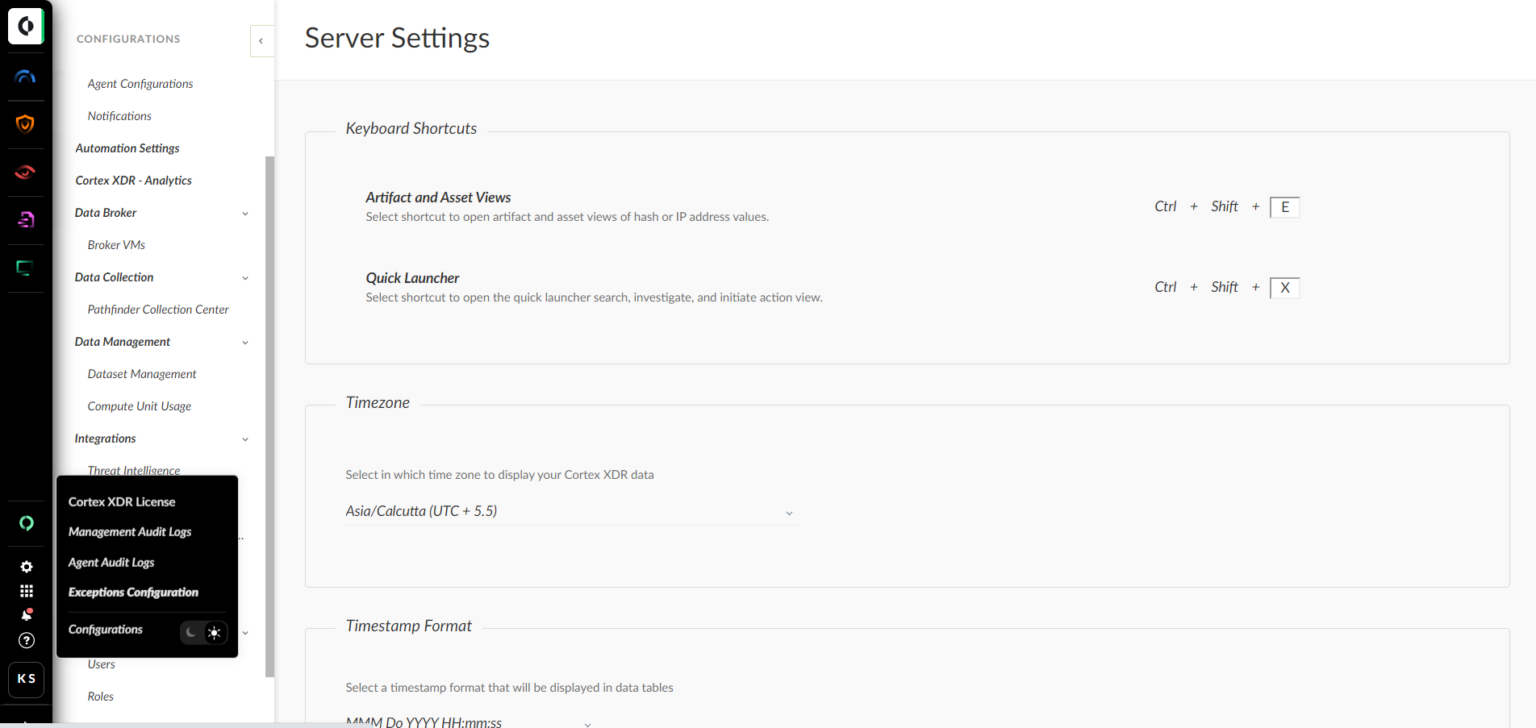Open the settings gear icon

[x=27, y=566]
